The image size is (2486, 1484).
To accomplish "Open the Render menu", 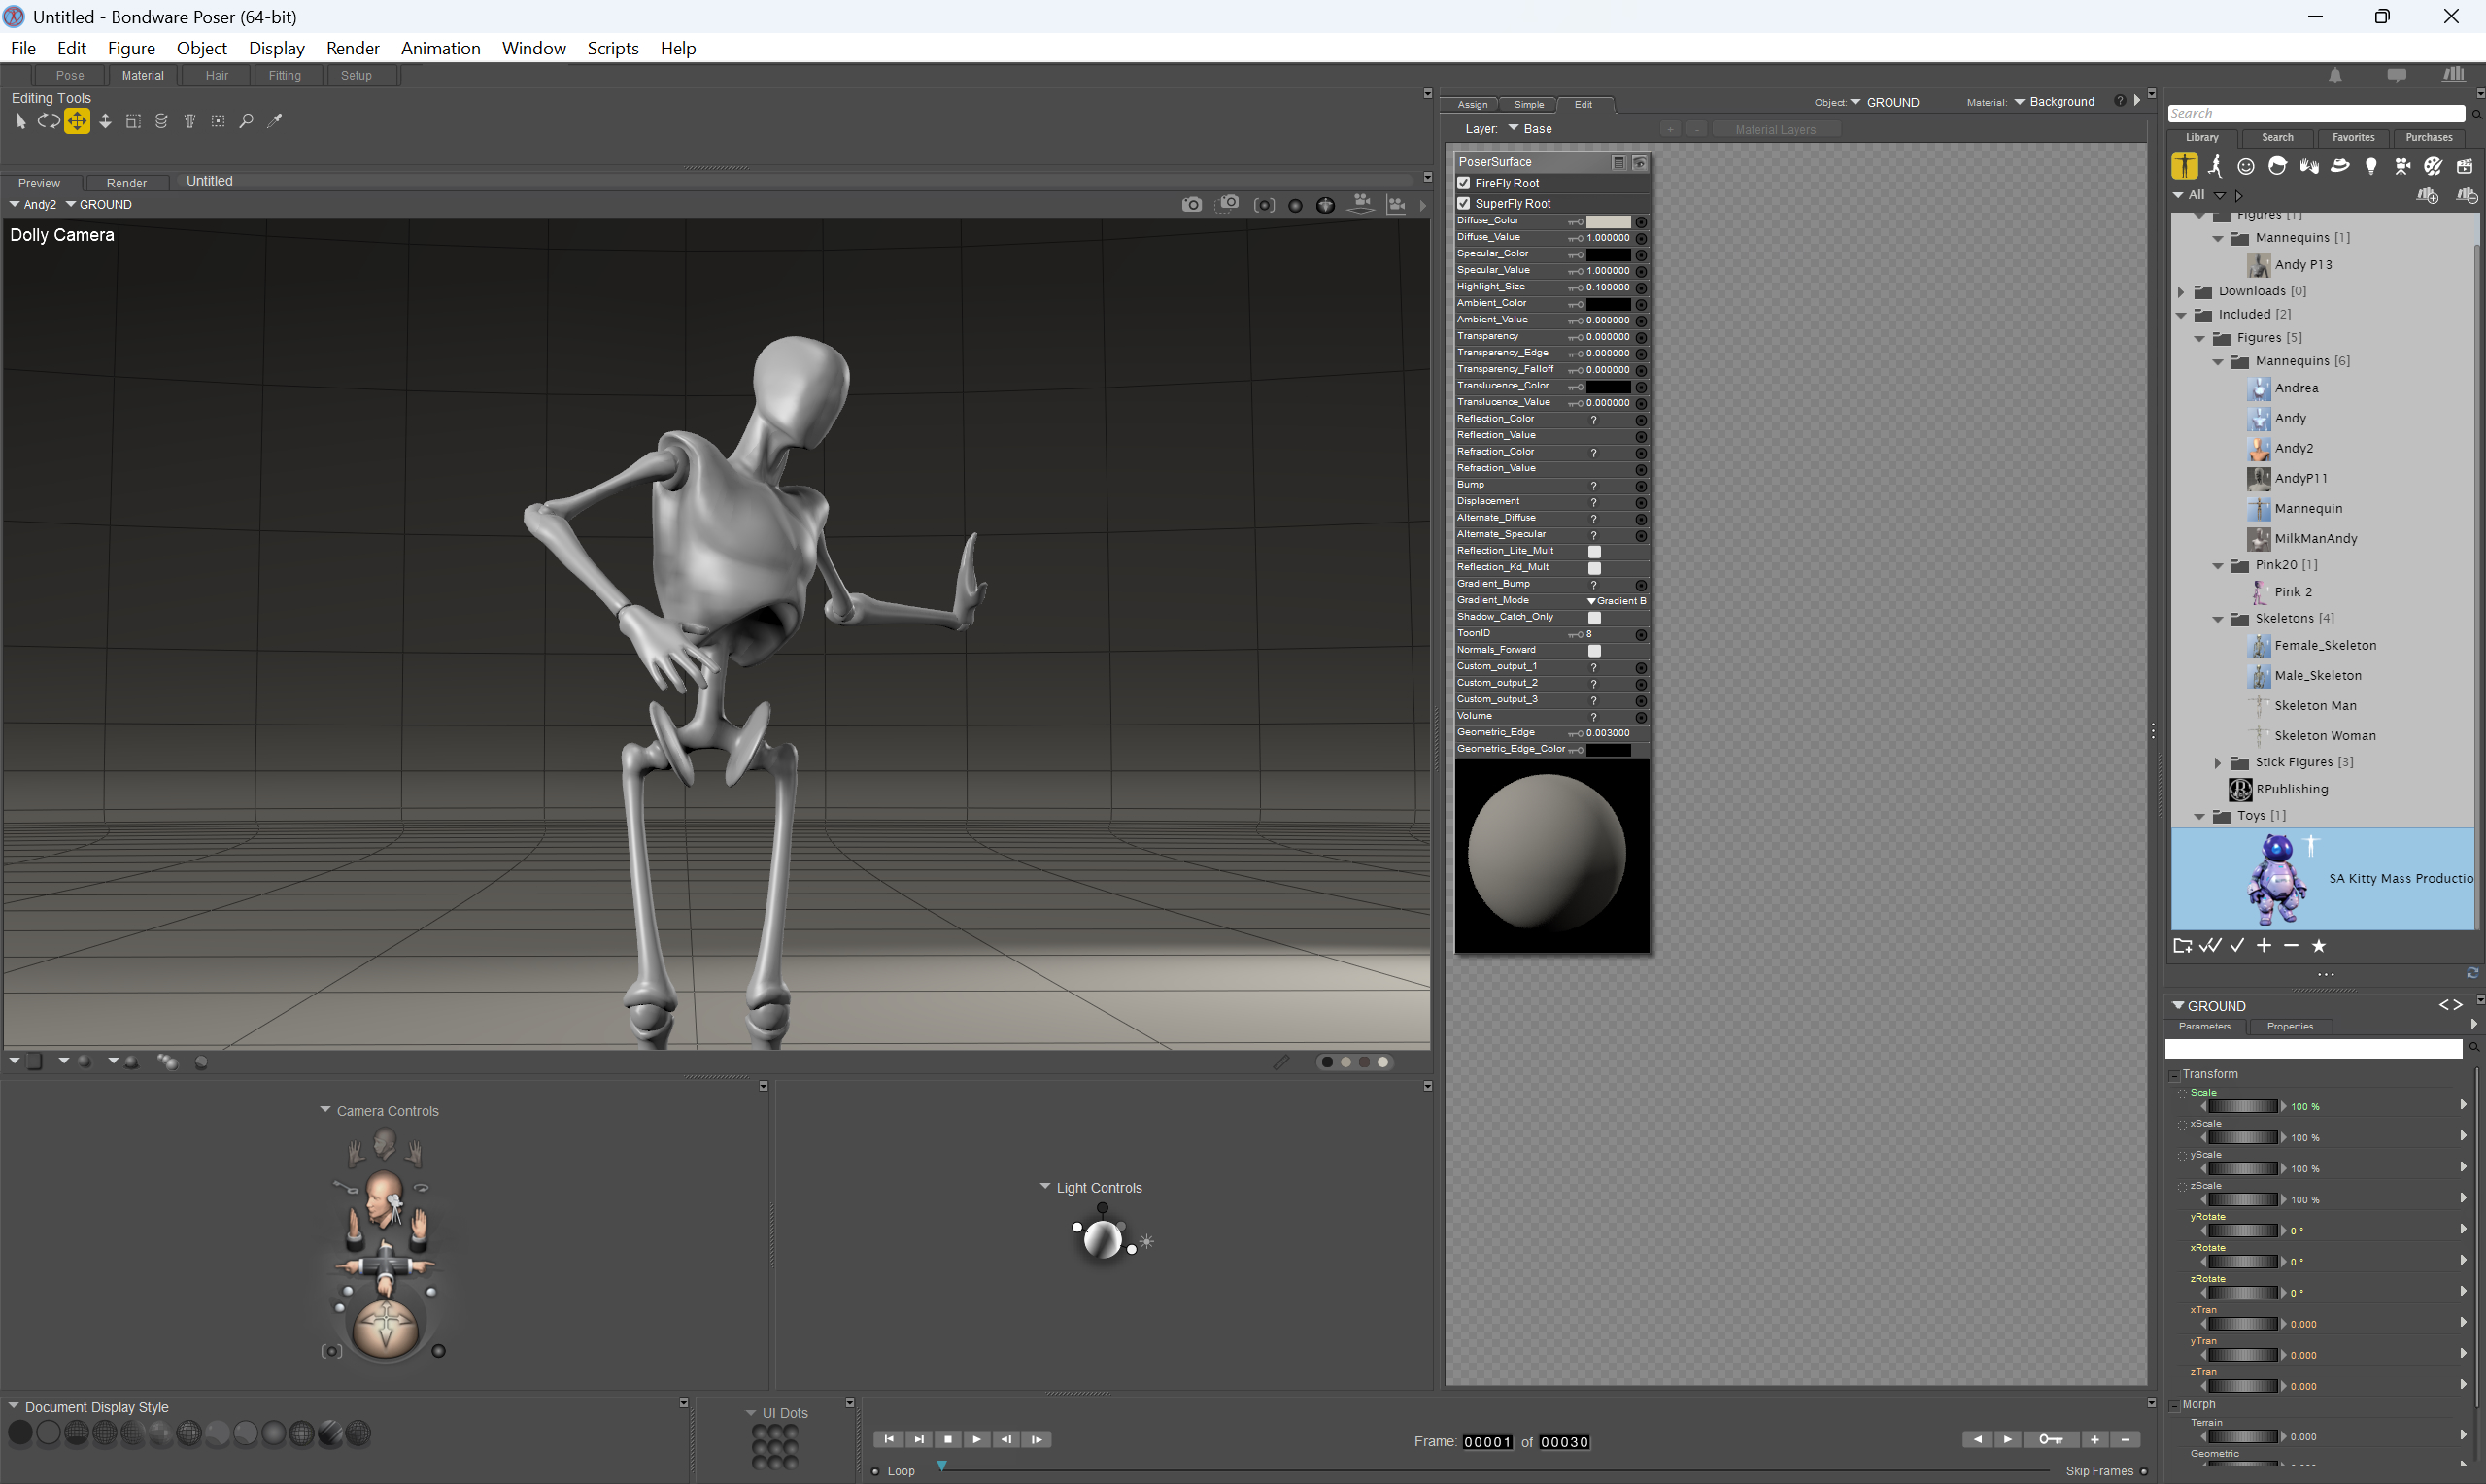I will 352,48.
